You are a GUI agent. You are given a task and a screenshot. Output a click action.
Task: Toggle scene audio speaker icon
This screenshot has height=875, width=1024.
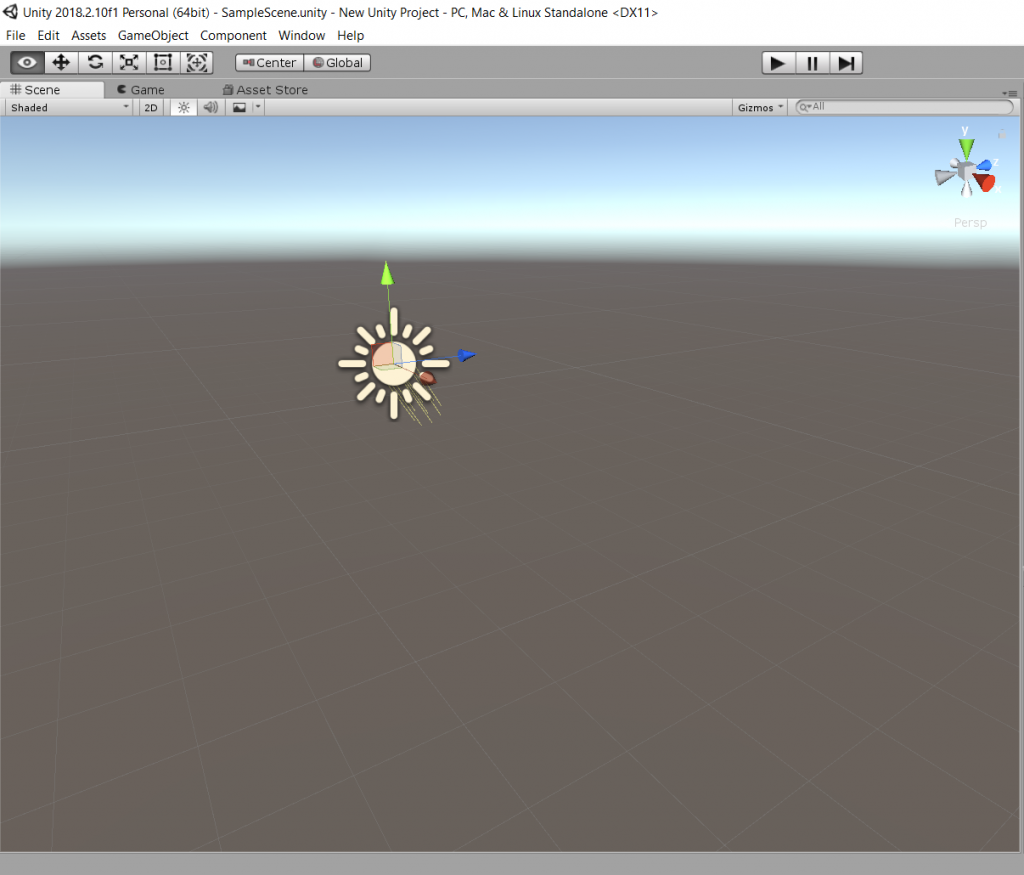point(211,108)
